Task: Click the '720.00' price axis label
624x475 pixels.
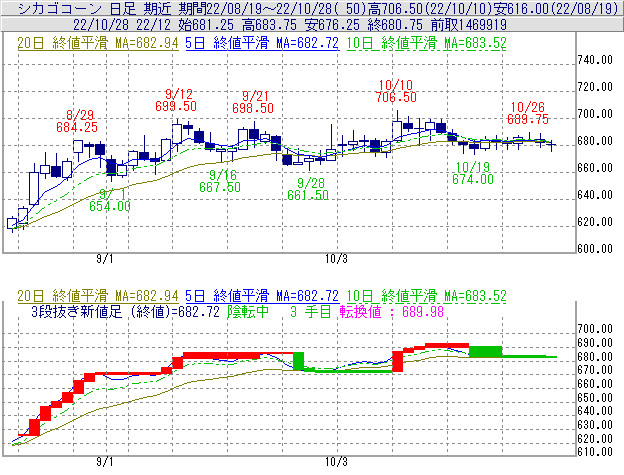Action: click(x=595, y=87)
